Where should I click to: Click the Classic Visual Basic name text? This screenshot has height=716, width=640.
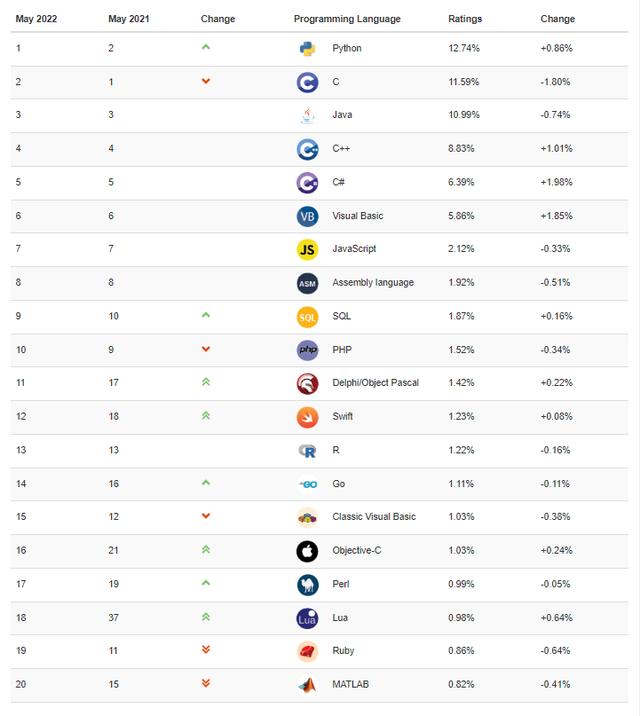(x=374, y=516)
